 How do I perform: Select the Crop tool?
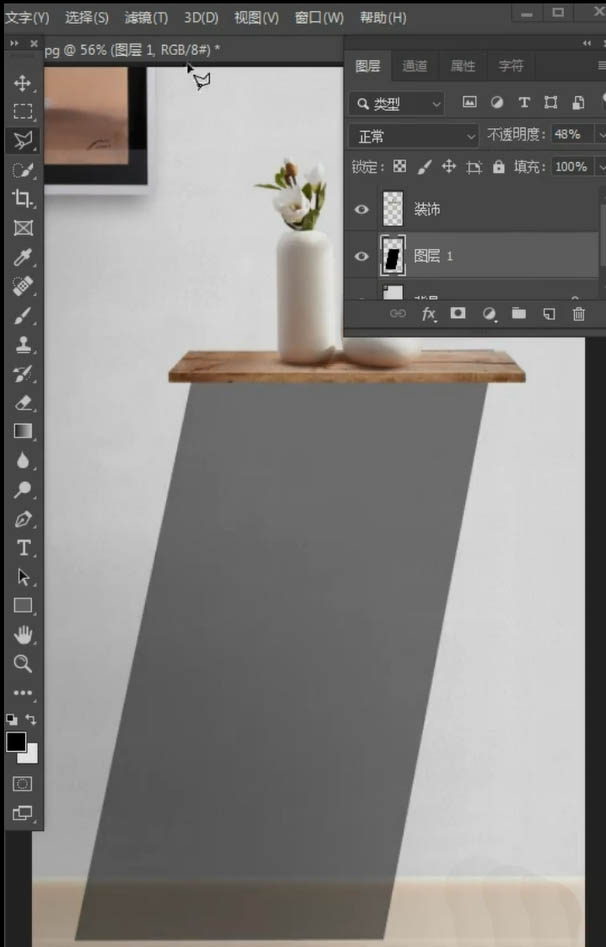coord(22,198)
